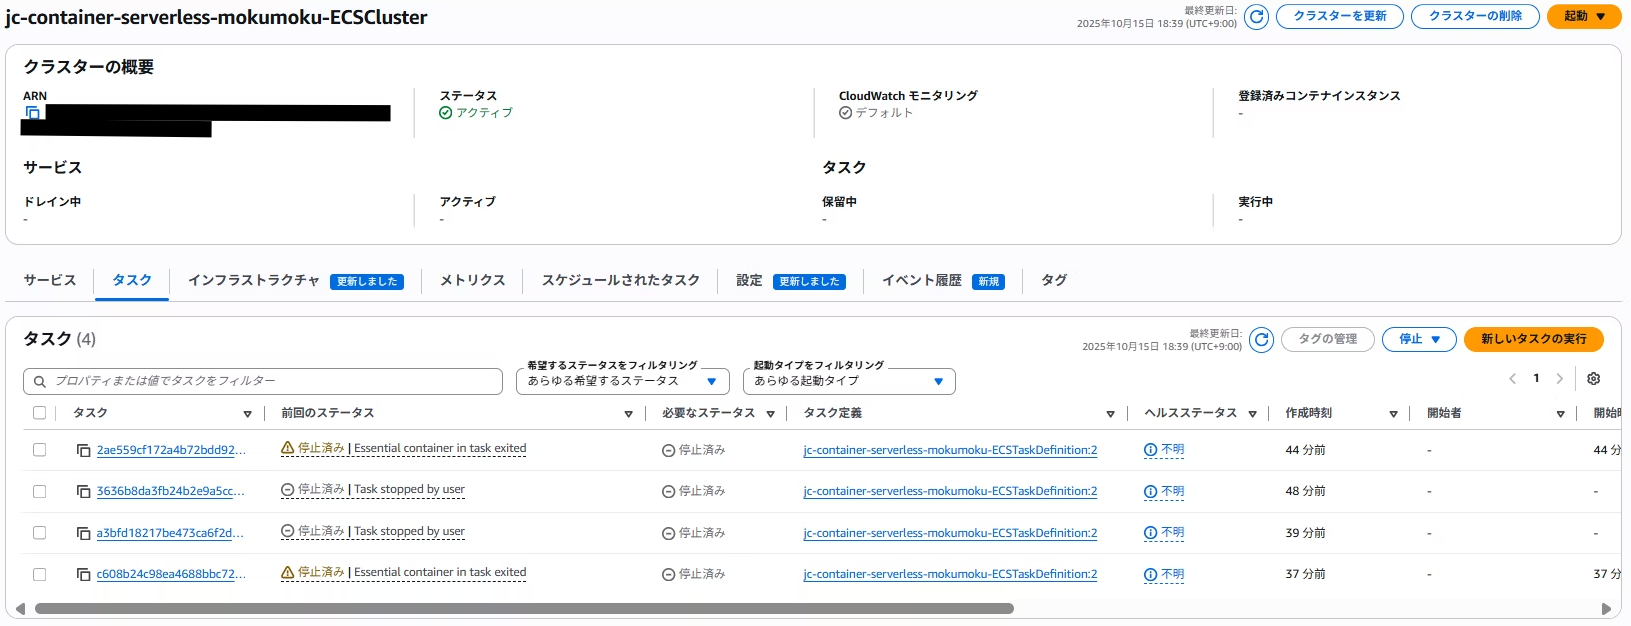Screen dimensions: 1631x626
Task: Click health info icon for task 3636b8da
Action: click(x=1150, y=491)
